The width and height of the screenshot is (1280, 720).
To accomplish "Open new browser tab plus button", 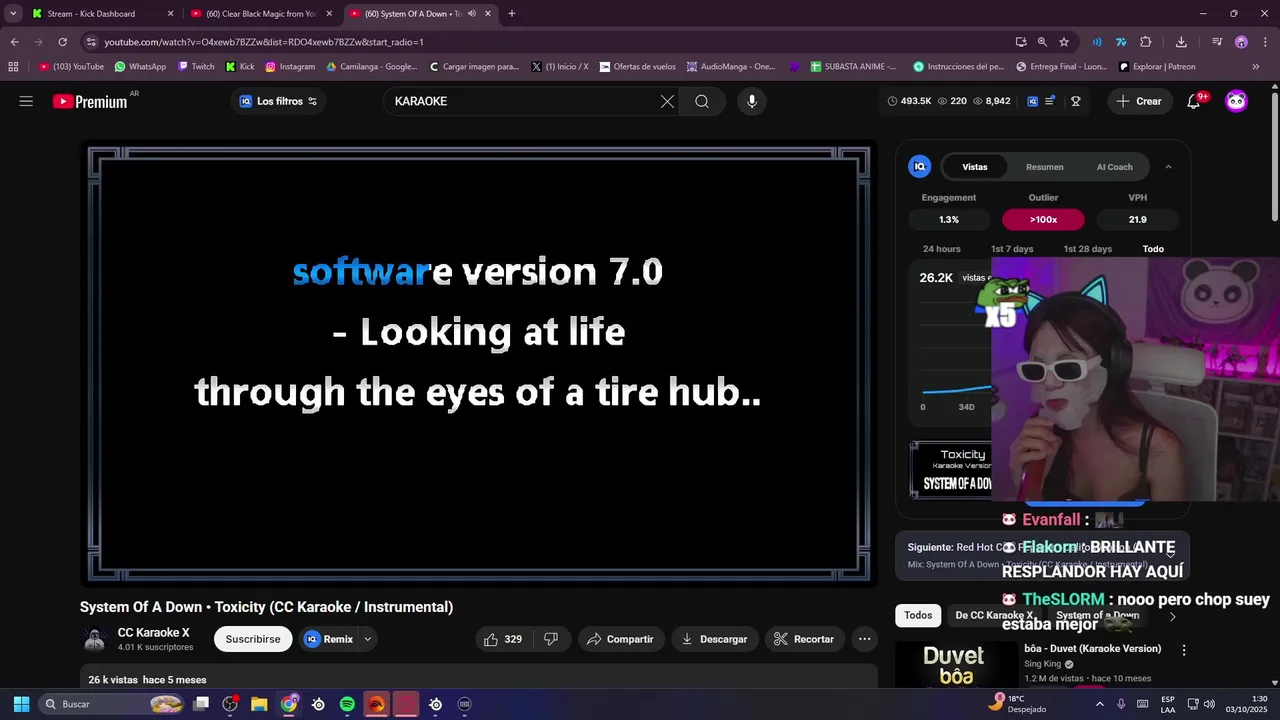I will 512,14.
